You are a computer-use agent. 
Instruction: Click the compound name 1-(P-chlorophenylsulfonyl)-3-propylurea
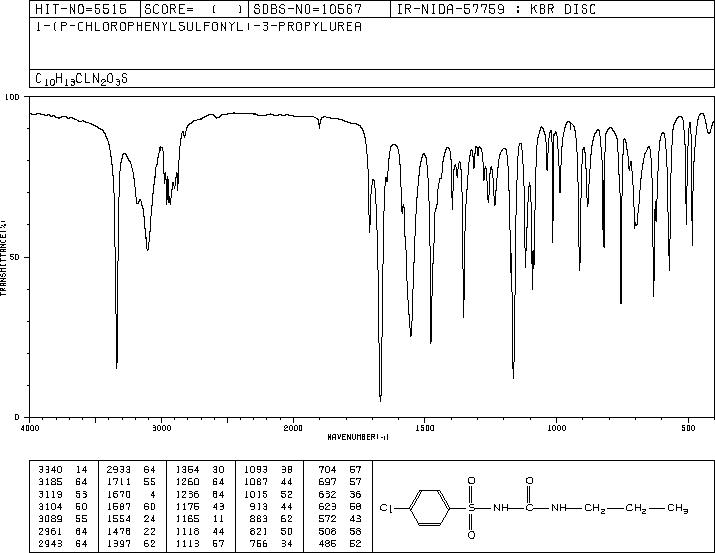coord(198,26)
